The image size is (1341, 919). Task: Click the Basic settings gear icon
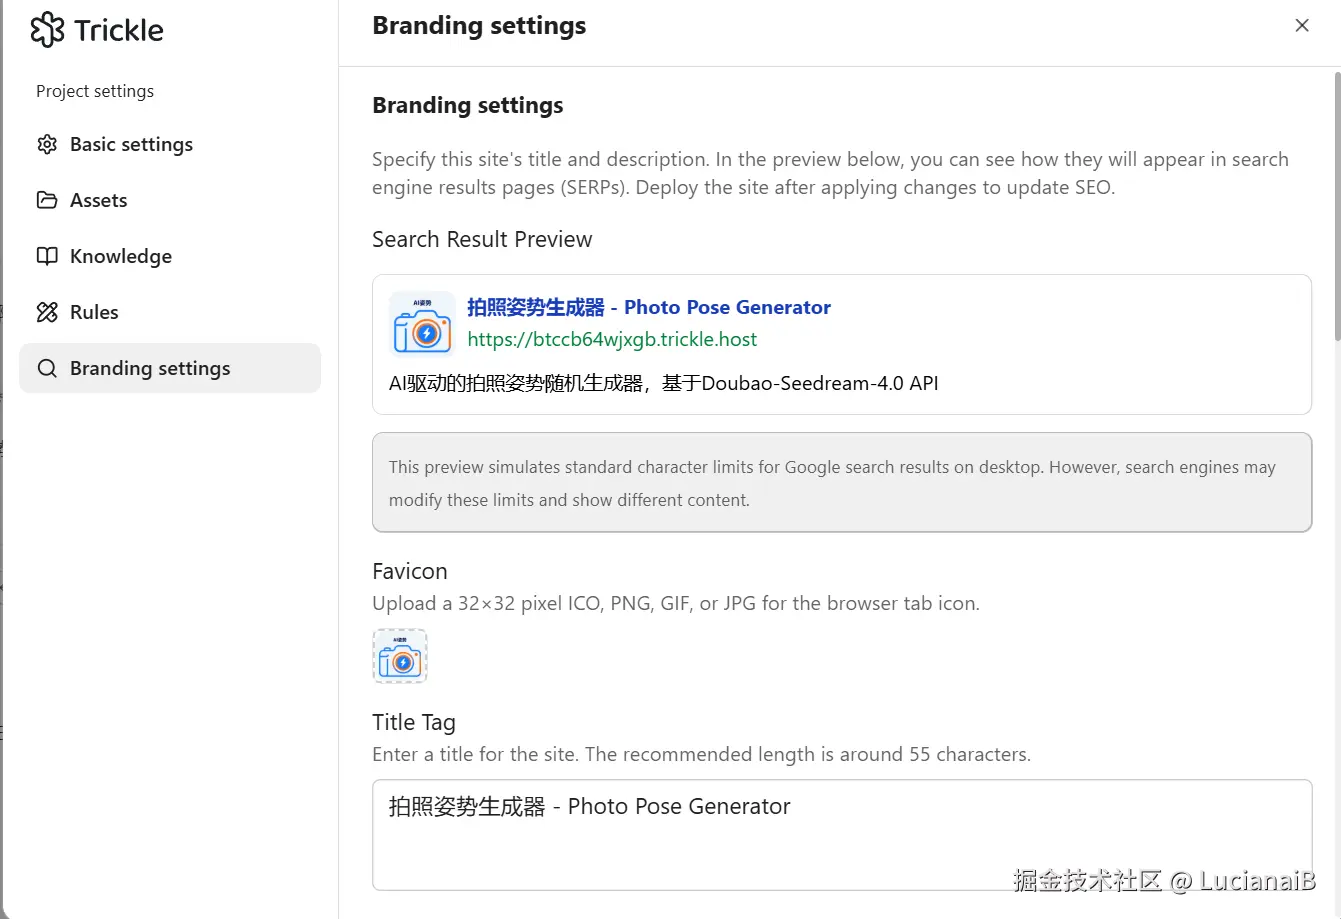47,144
